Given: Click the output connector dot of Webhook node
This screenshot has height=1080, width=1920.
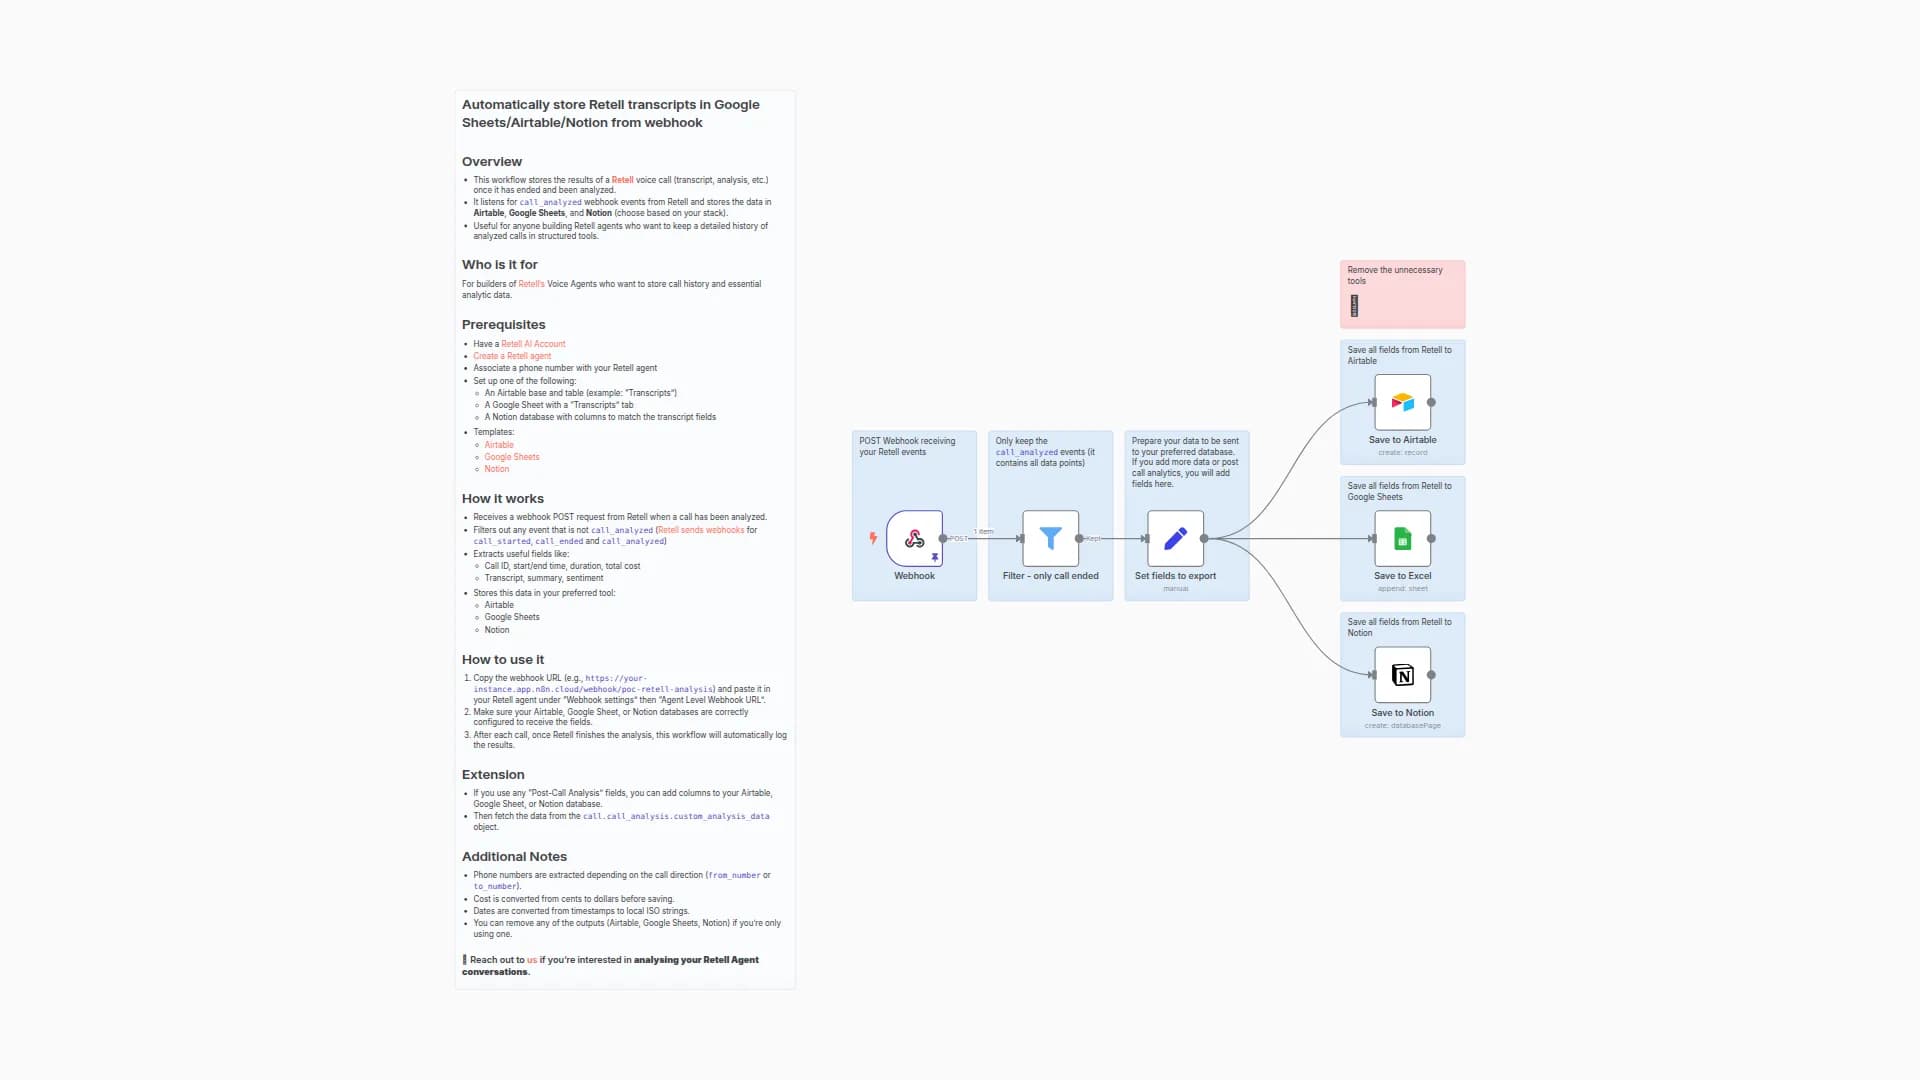Looking at the screenshot, I should pyautogui.click(x=943, y=539).
